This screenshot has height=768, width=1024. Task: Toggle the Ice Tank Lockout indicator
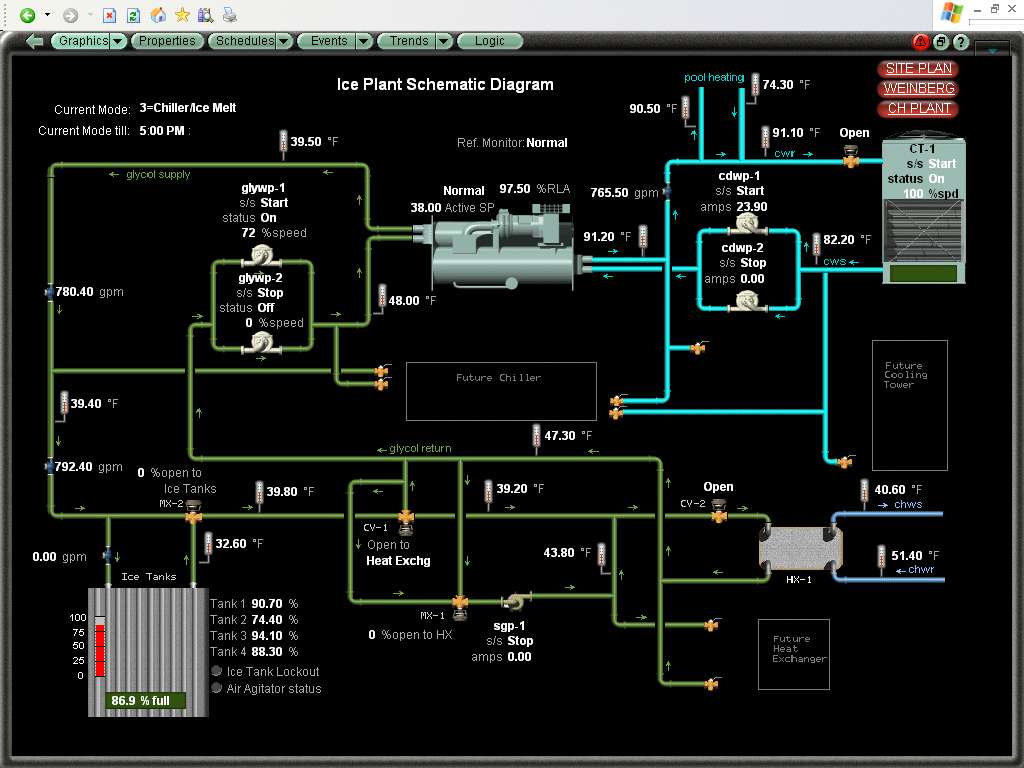[x=217, y=672]
